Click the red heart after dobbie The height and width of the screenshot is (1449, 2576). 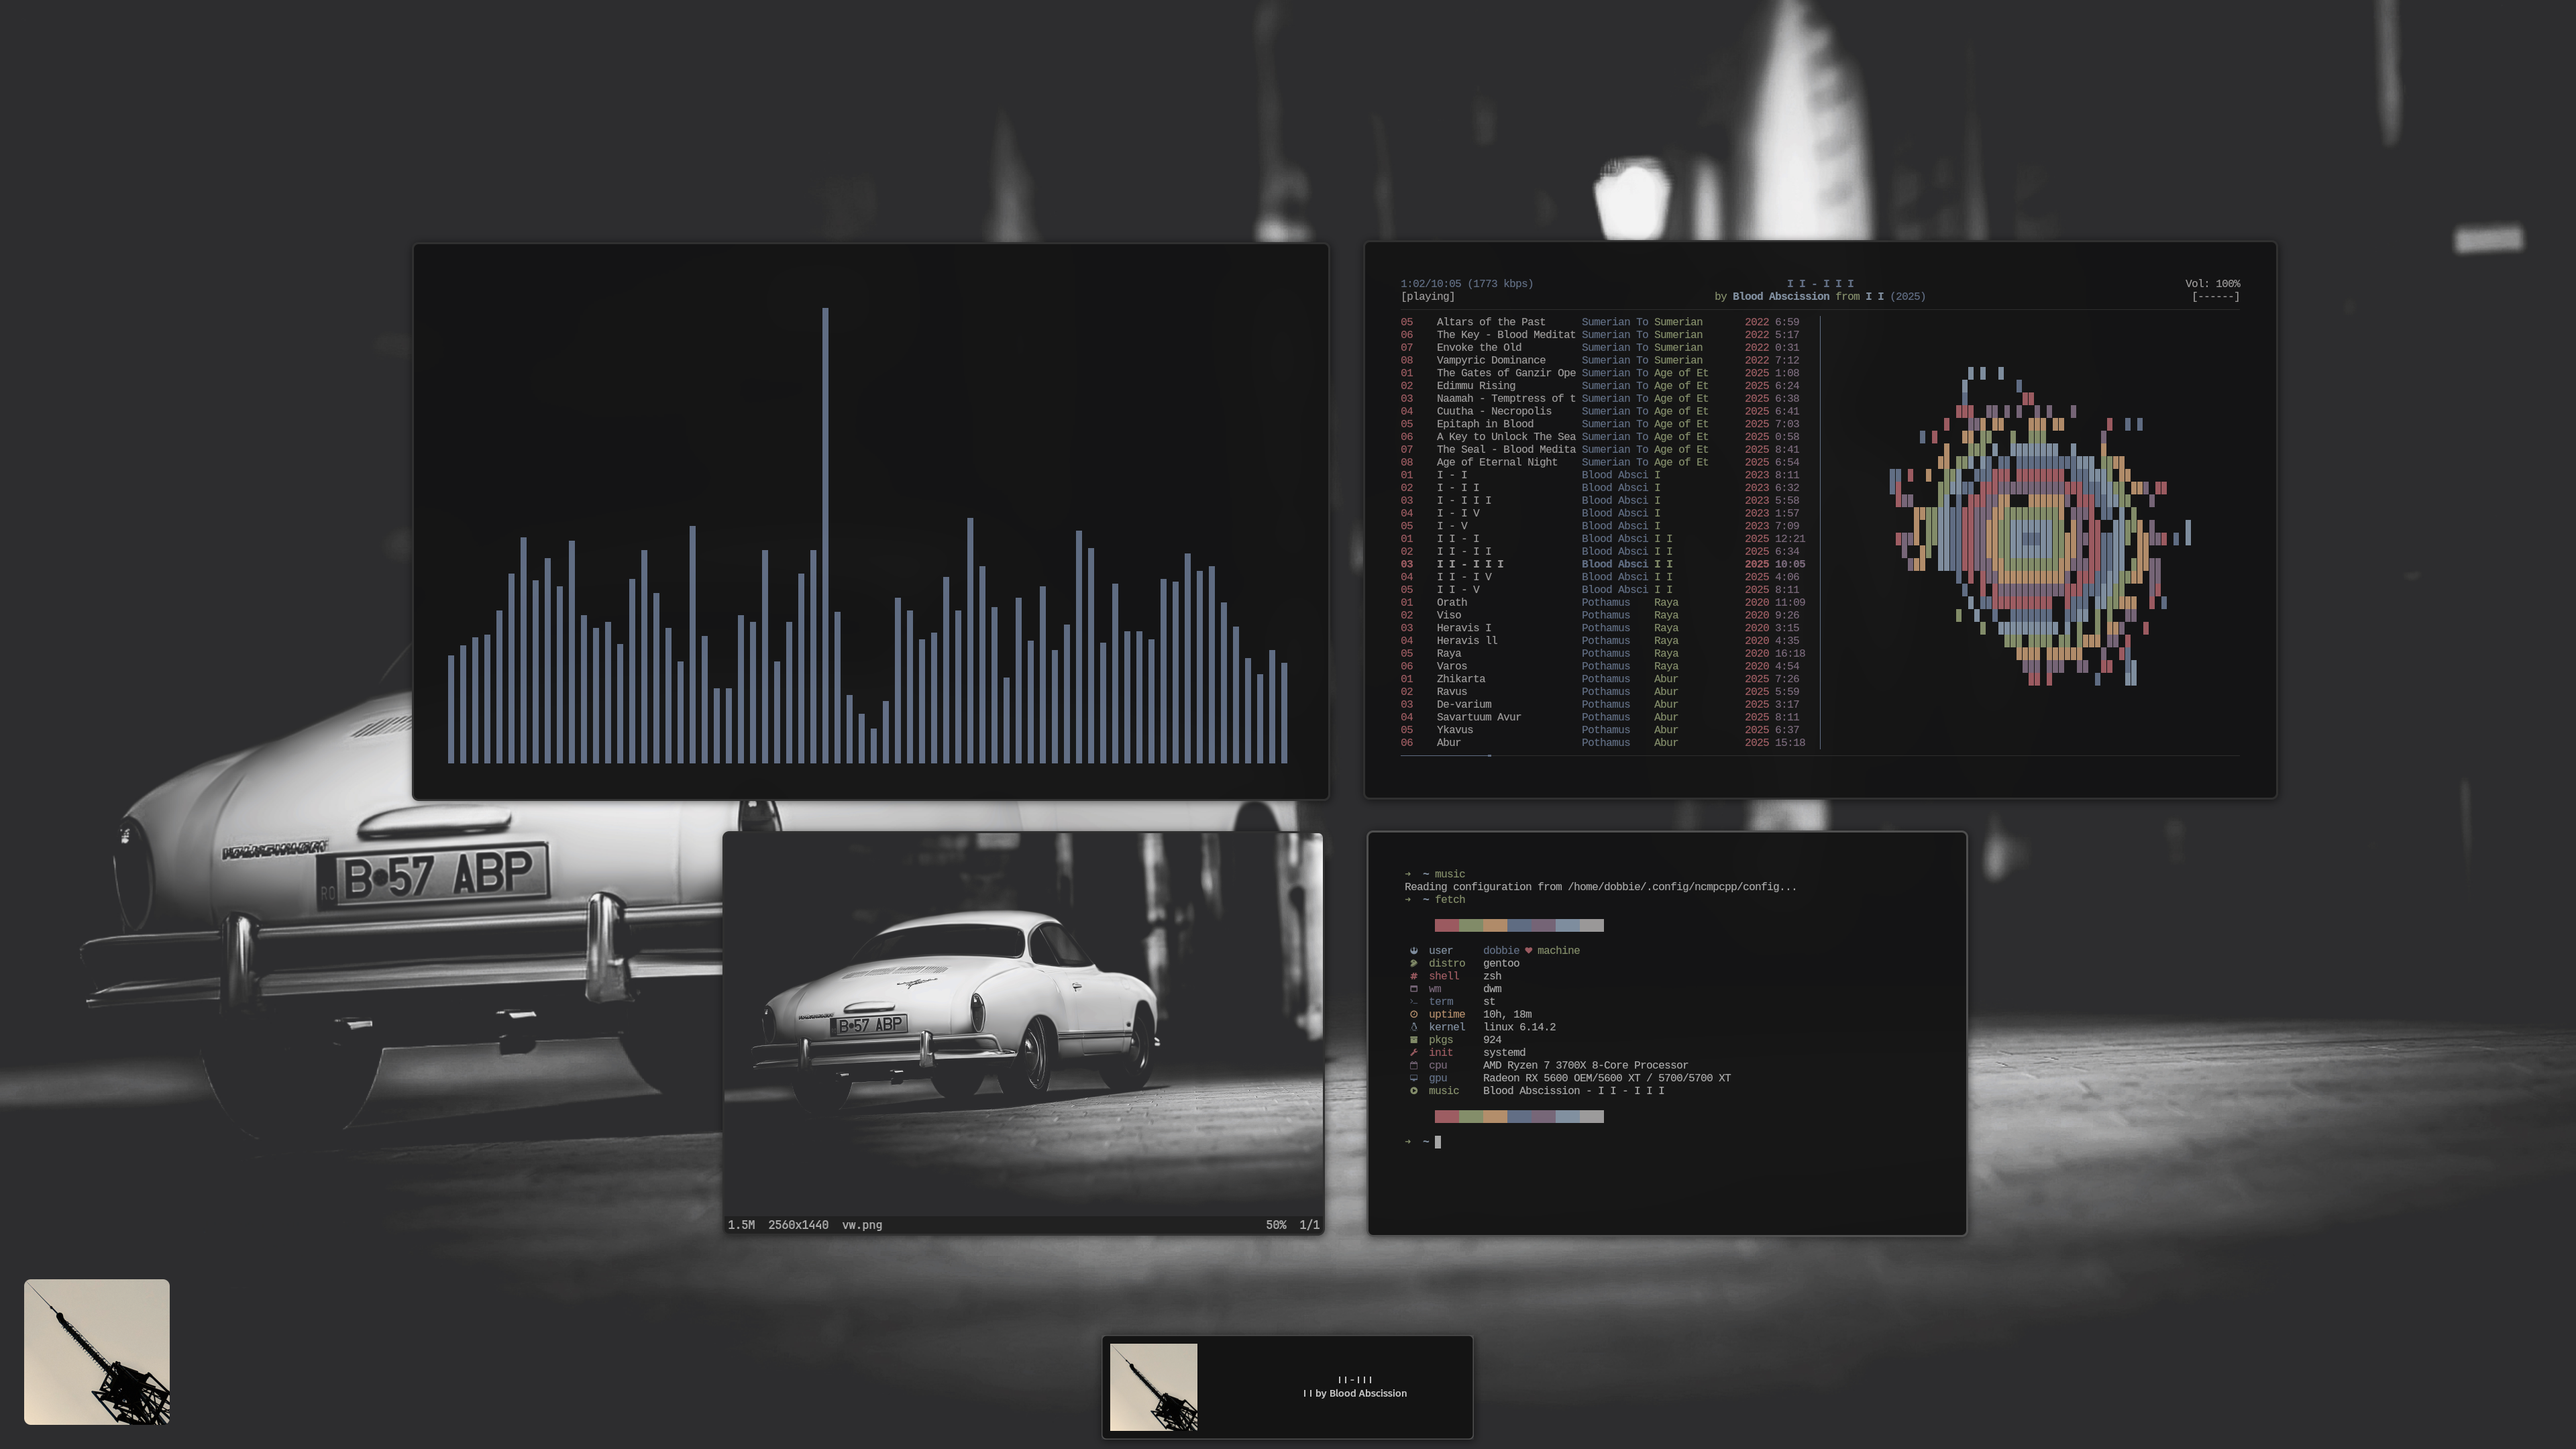[x=1528, y=951]
